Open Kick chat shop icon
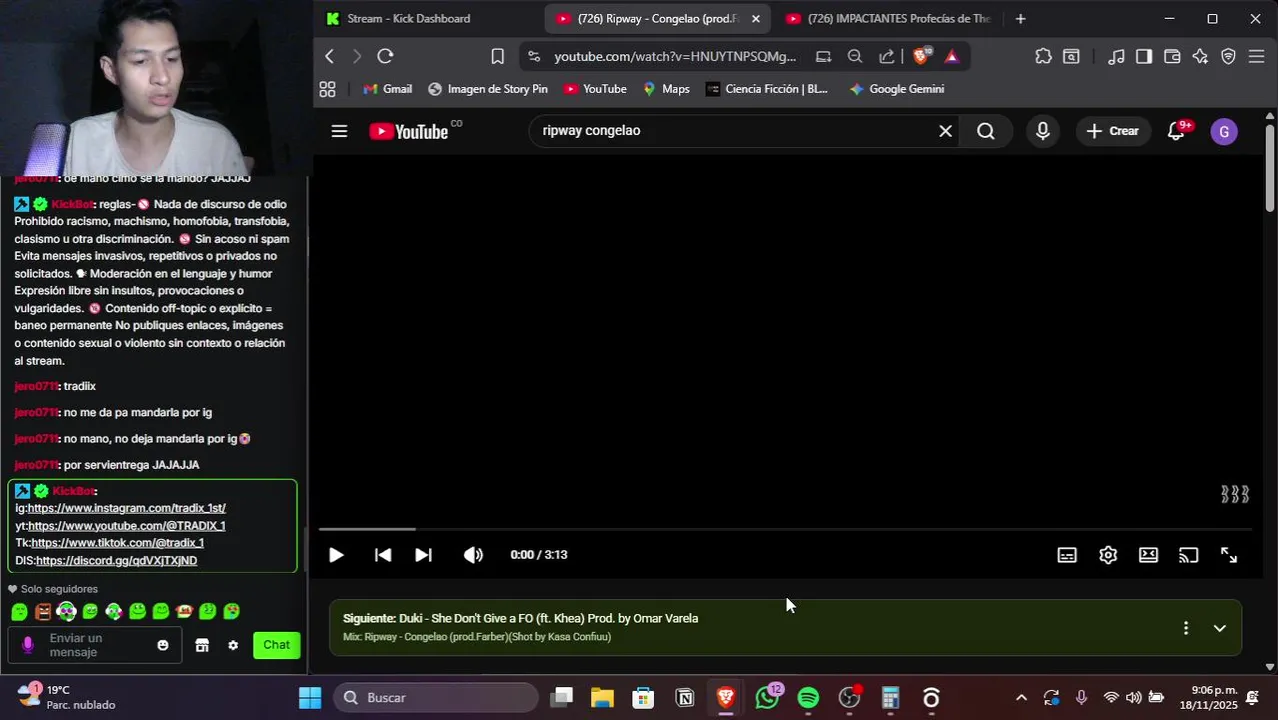1278x720 pixels. (202, 645)
